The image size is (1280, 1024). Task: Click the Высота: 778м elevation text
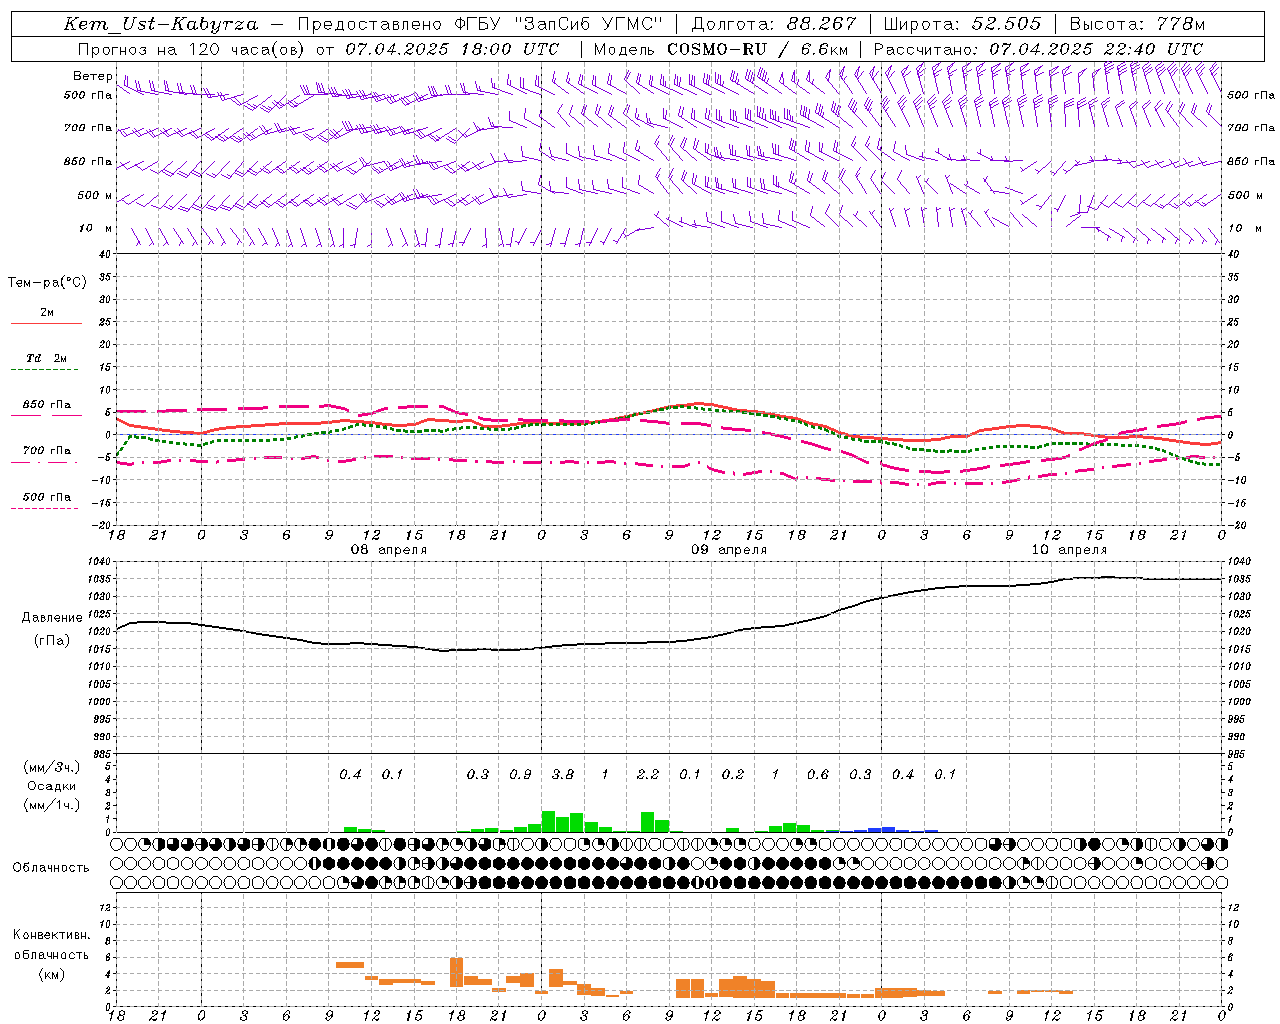tap(1137, 24)
